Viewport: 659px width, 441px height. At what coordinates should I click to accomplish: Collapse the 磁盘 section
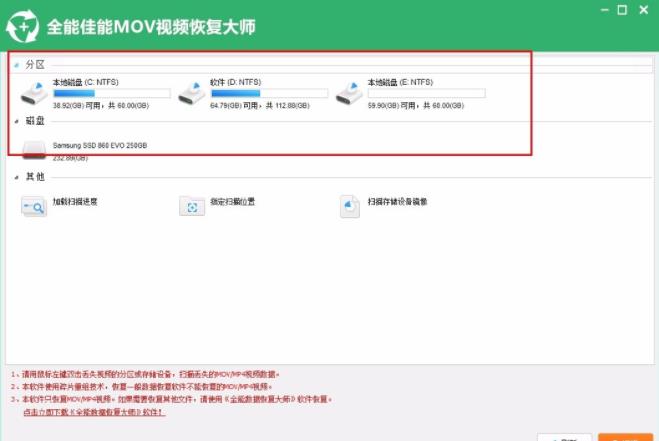point(16,121)
